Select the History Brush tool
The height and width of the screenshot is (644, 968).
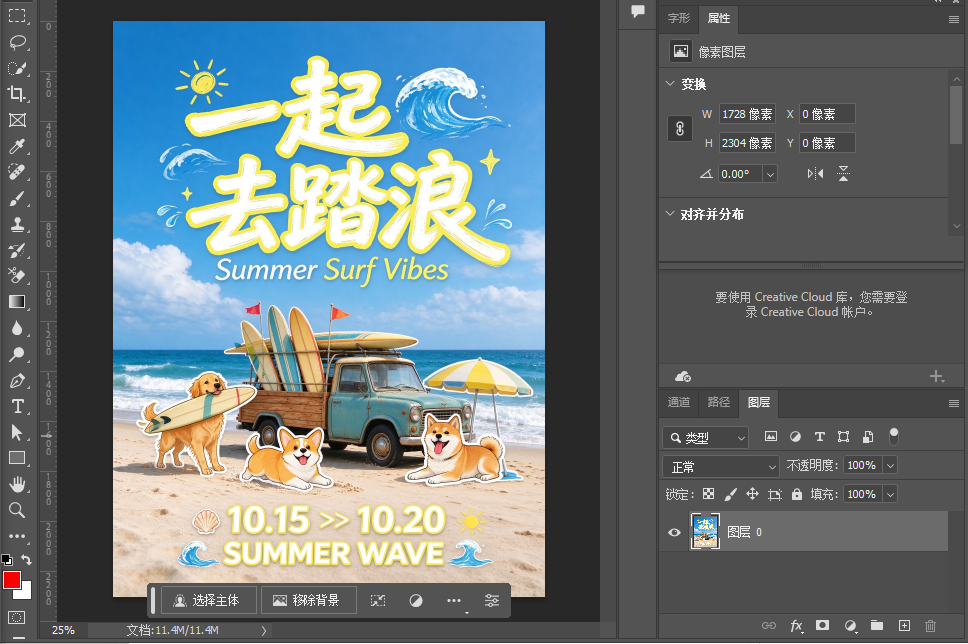point(17,250)
